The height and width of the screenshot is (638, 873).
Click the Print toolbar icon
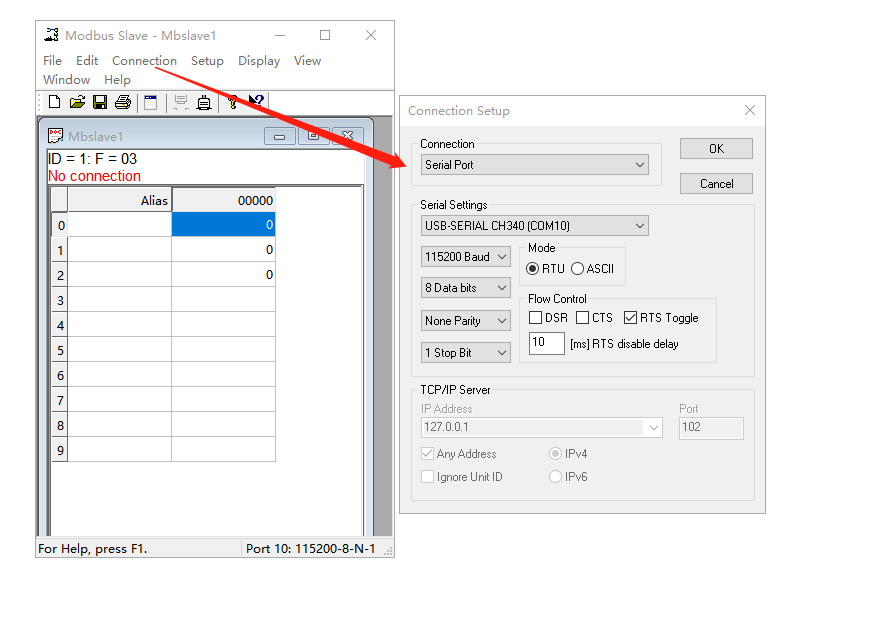tap(123, 102)
